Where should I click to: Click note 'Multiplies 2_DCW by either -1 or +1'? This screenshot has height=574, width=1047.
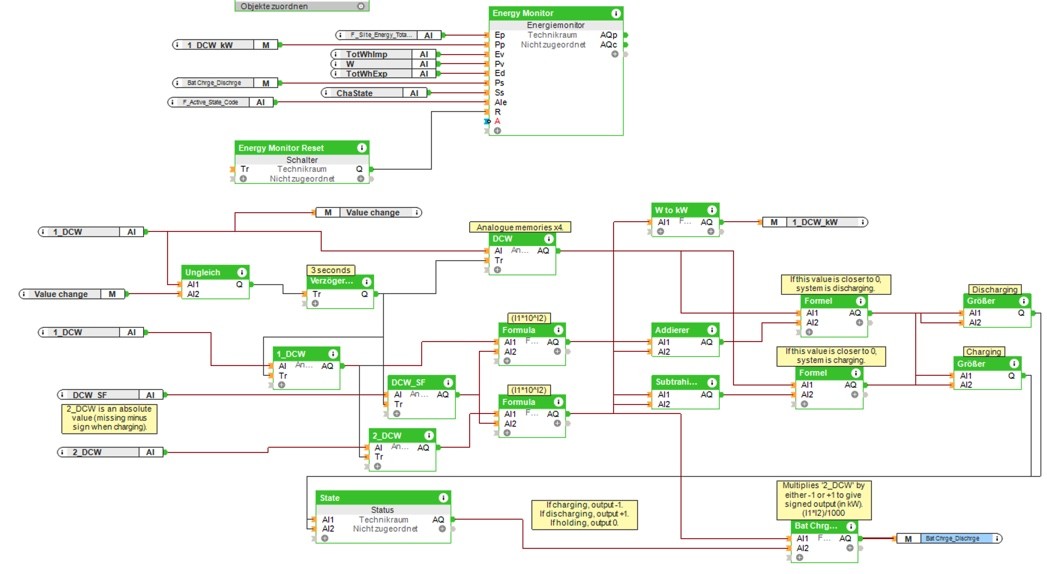[824, 499]
